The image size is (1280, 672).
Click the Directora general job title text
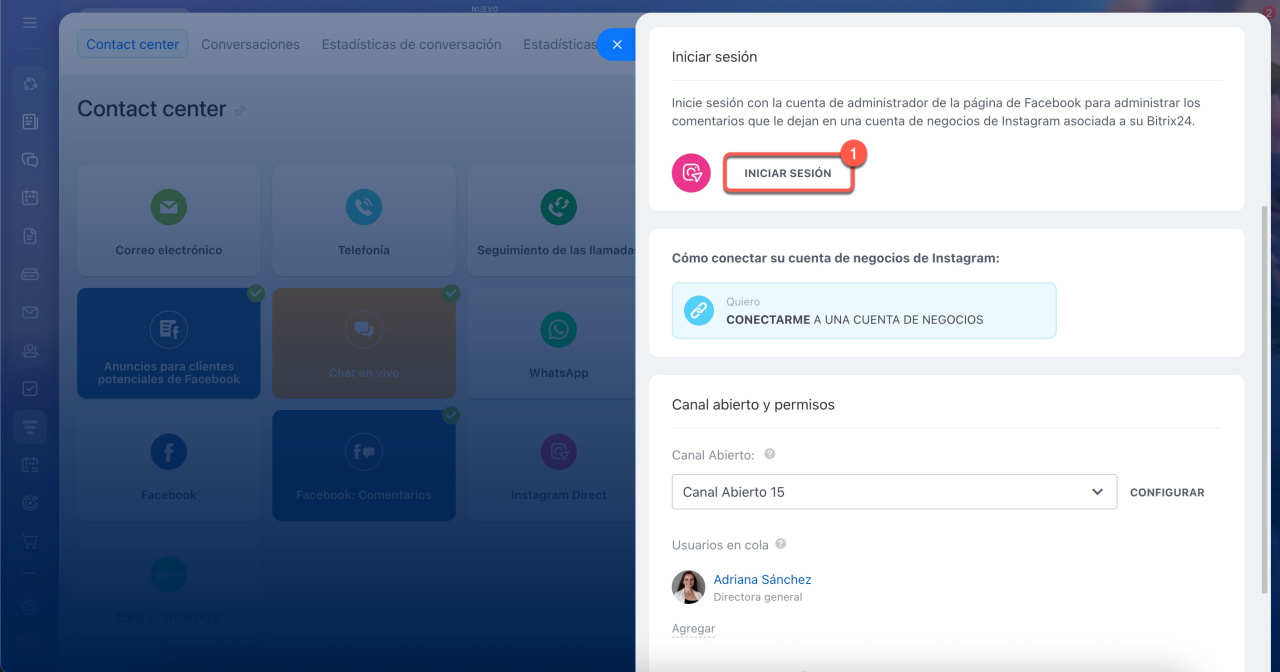[x=757, y=597]
